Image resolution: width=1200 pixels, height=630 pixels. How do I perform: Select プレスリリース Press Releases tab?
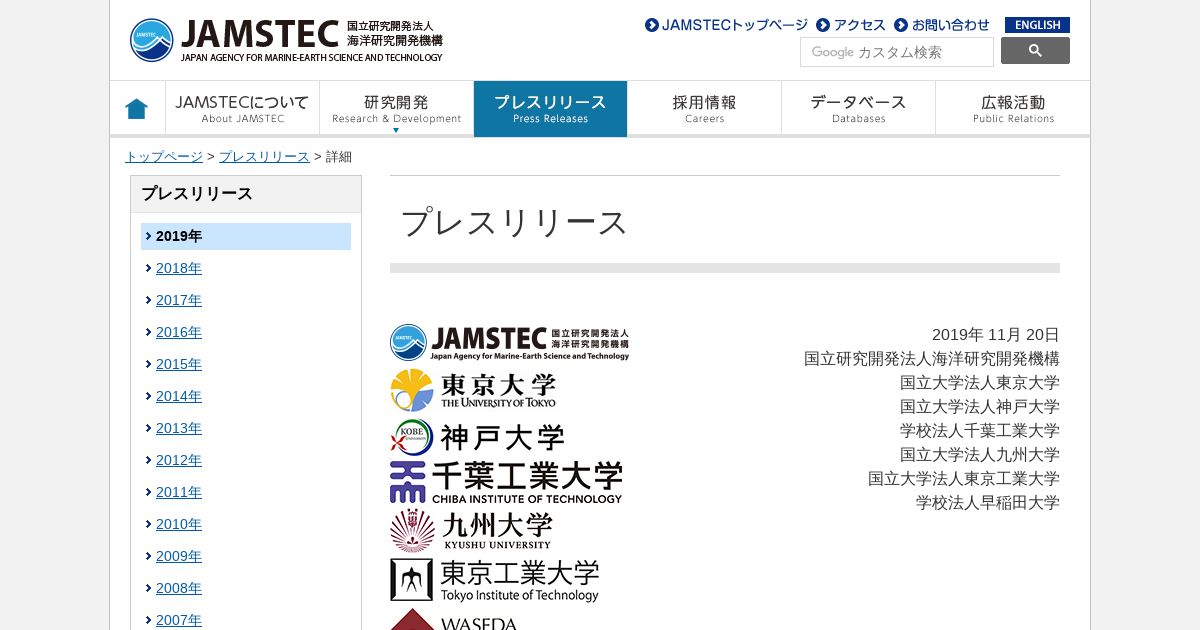tap(550, 108)
